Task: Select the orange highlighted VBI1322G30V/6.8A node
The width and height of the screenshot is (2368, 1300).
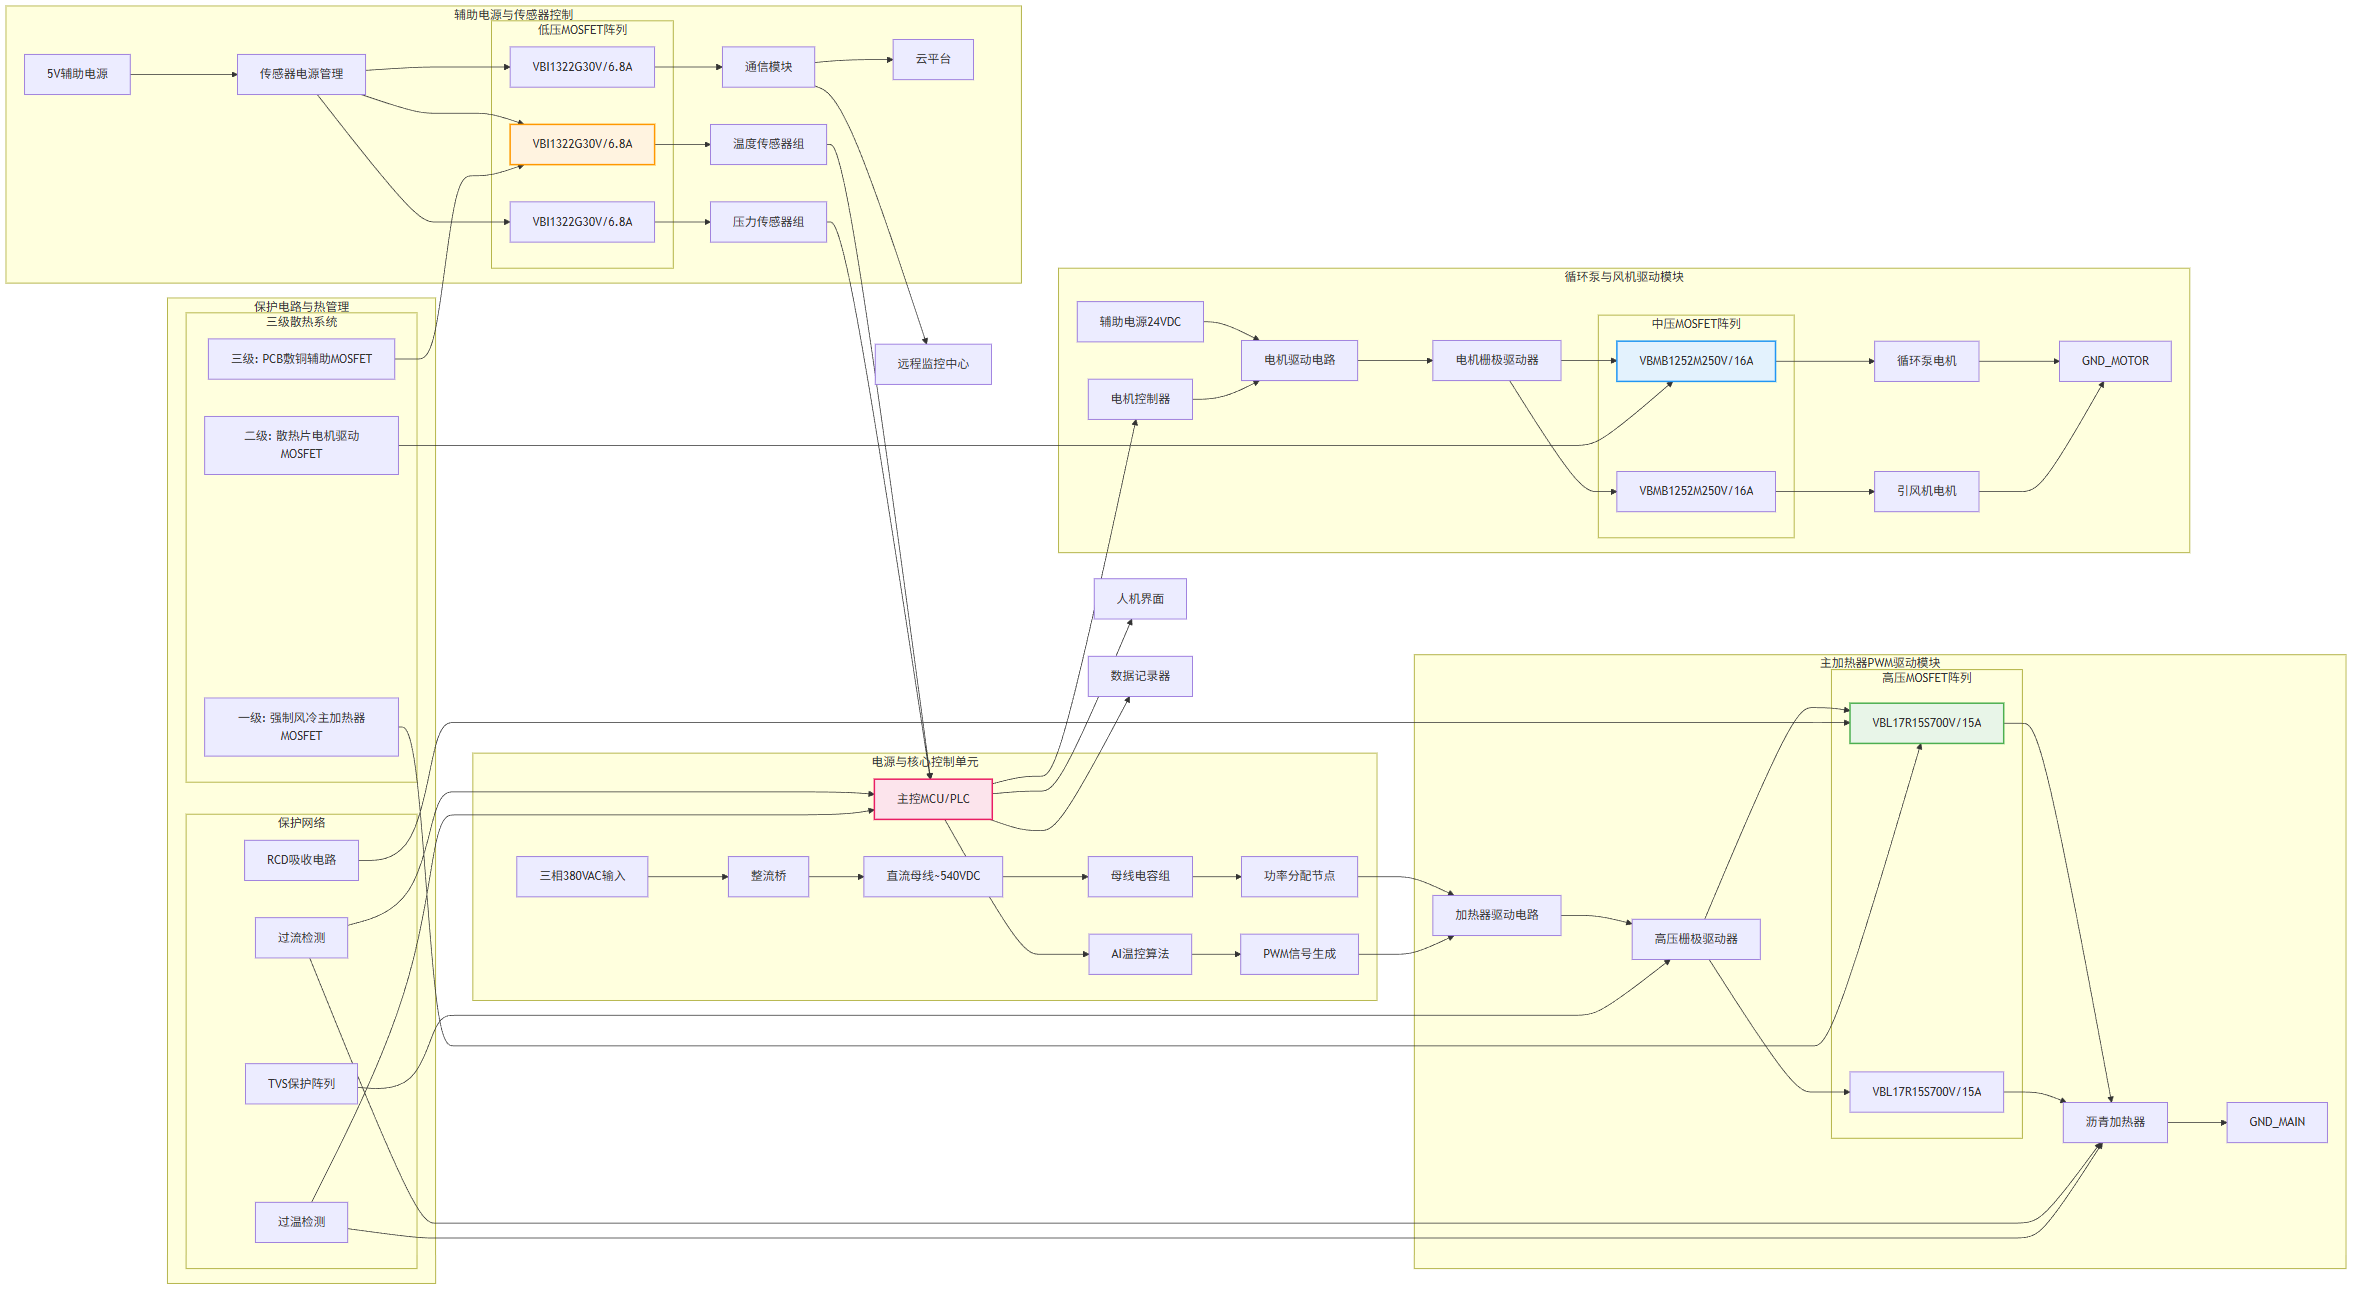Action: coord(582,144)
